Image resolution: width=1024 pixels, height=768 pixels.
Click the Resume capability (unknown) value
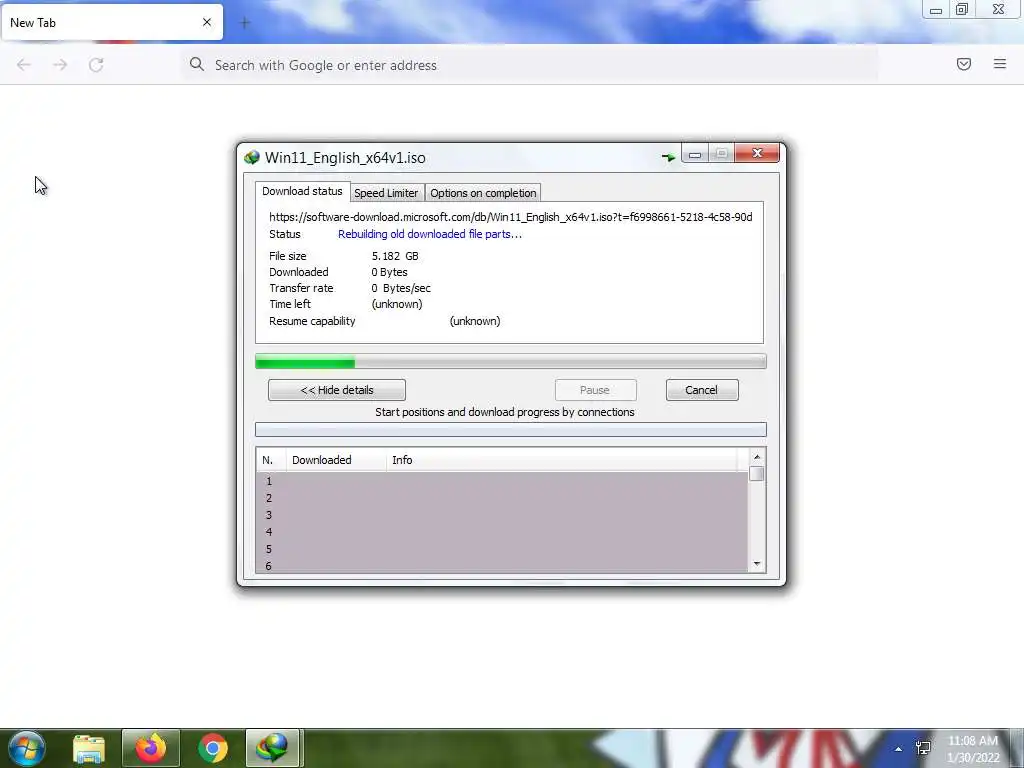click(x=475, y=321)
